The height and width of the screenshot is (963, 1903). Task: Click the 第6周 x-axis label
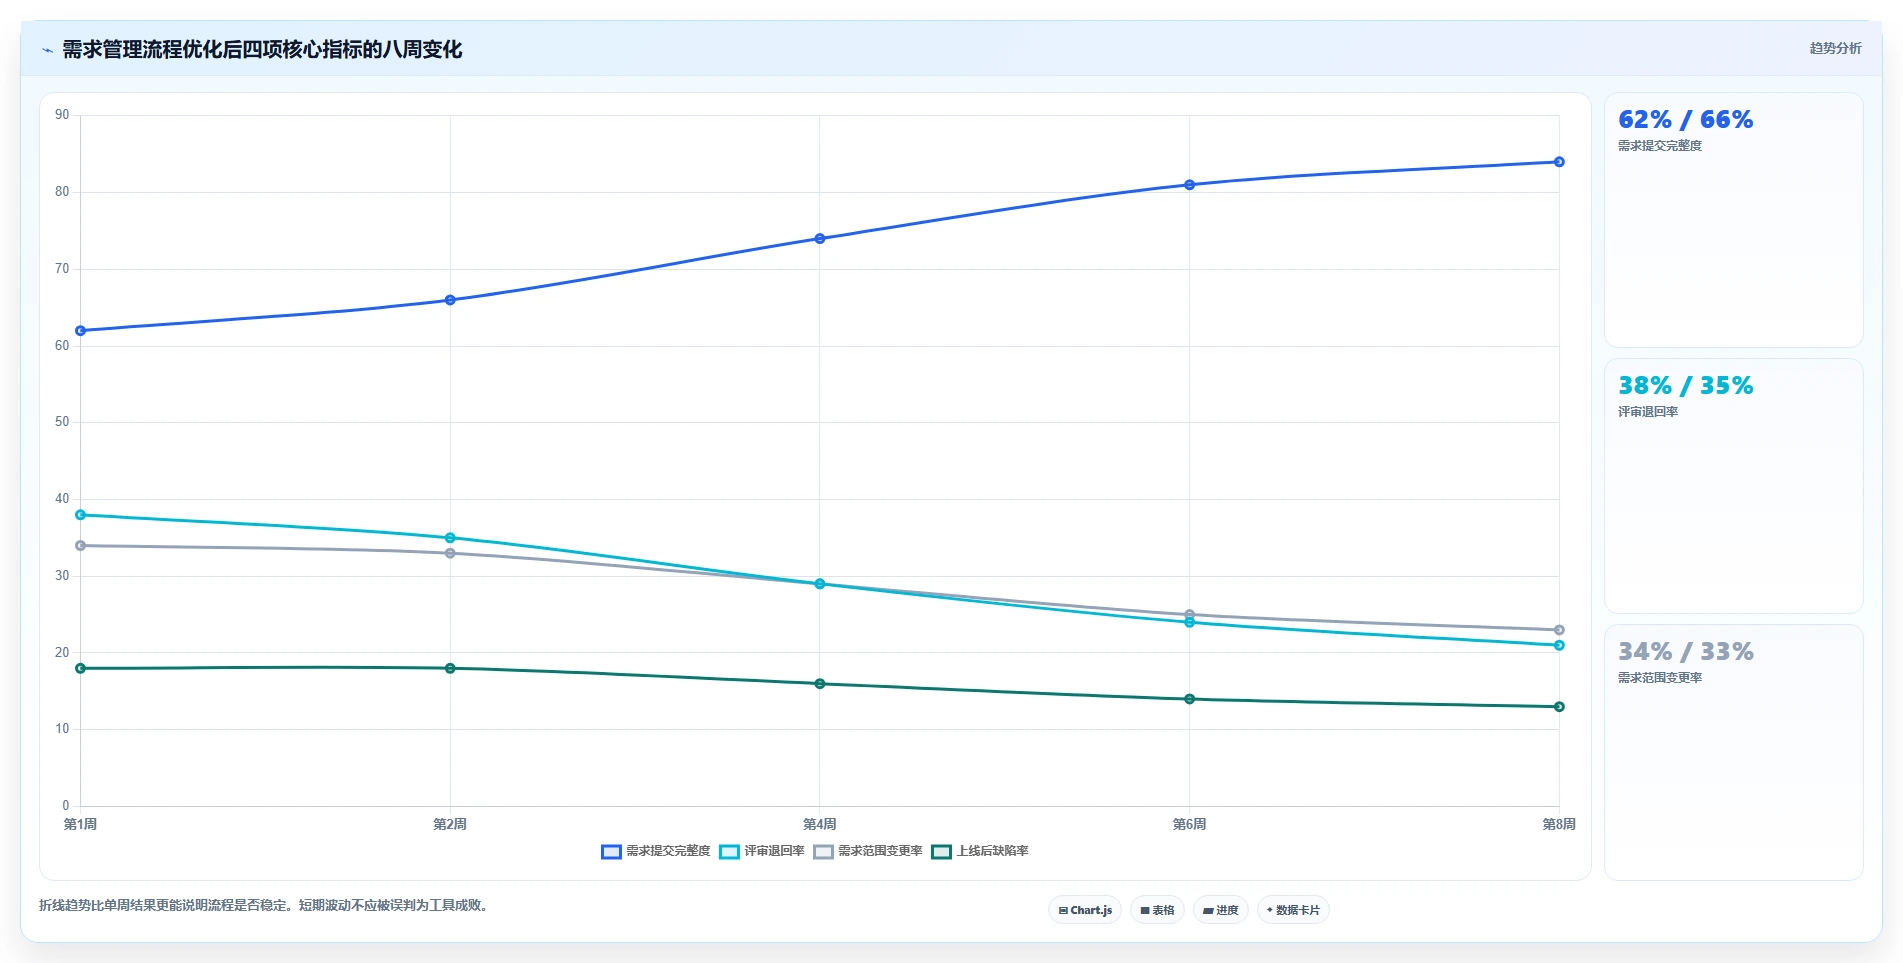pos(1189,825)
